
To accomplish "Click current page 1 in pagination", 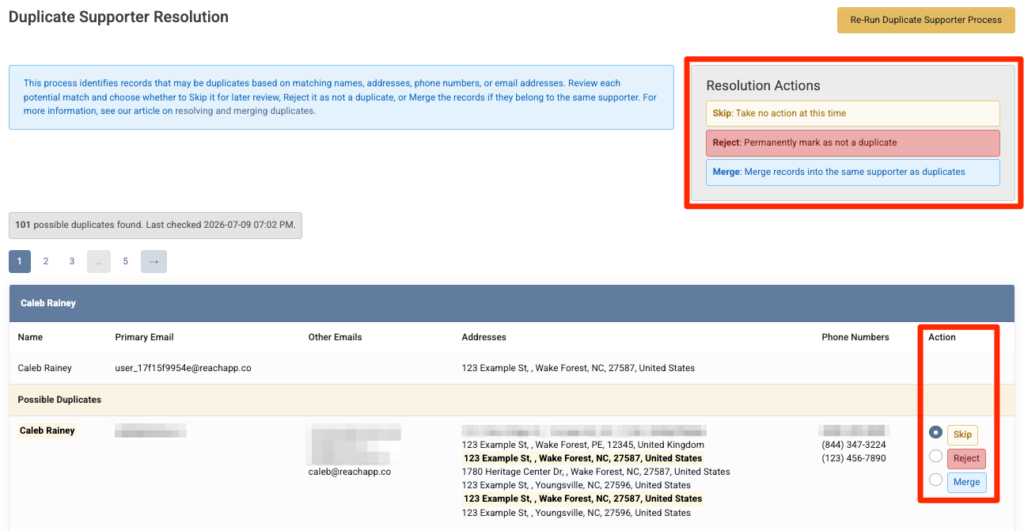I will coord(20,261).
